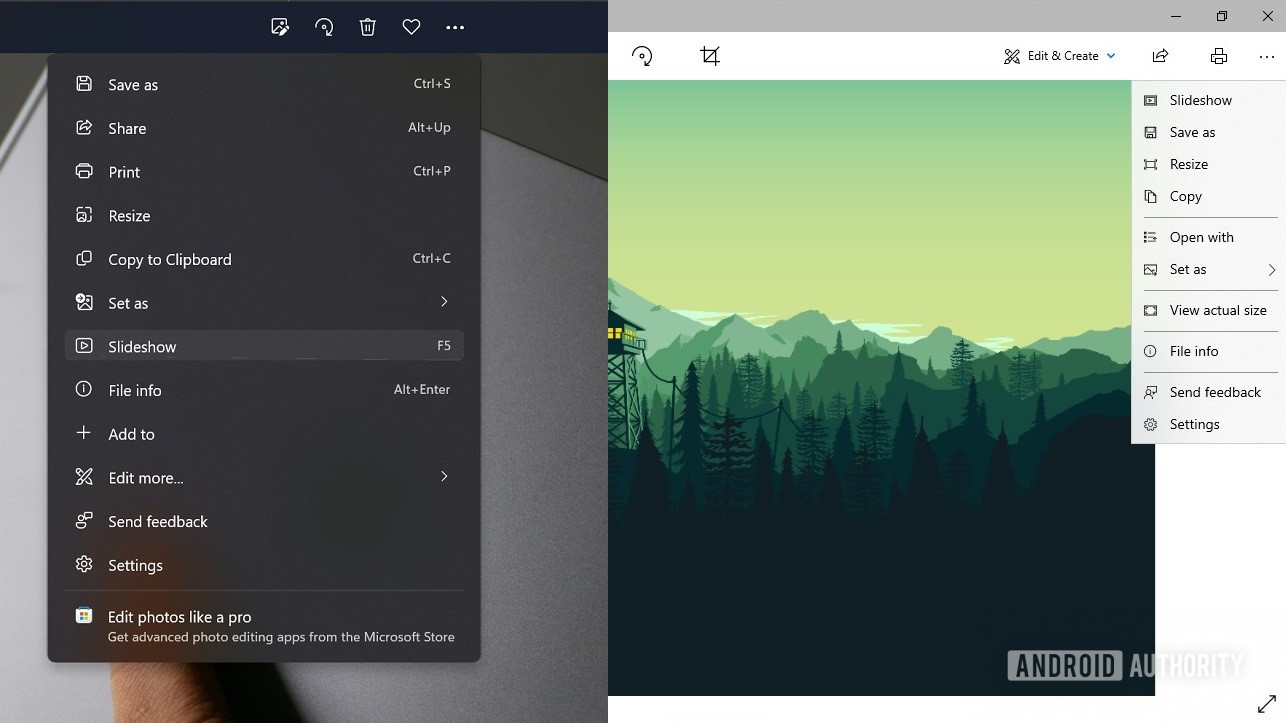Select Open with in the light menu
The image size is (1286, 723).
1209,237
